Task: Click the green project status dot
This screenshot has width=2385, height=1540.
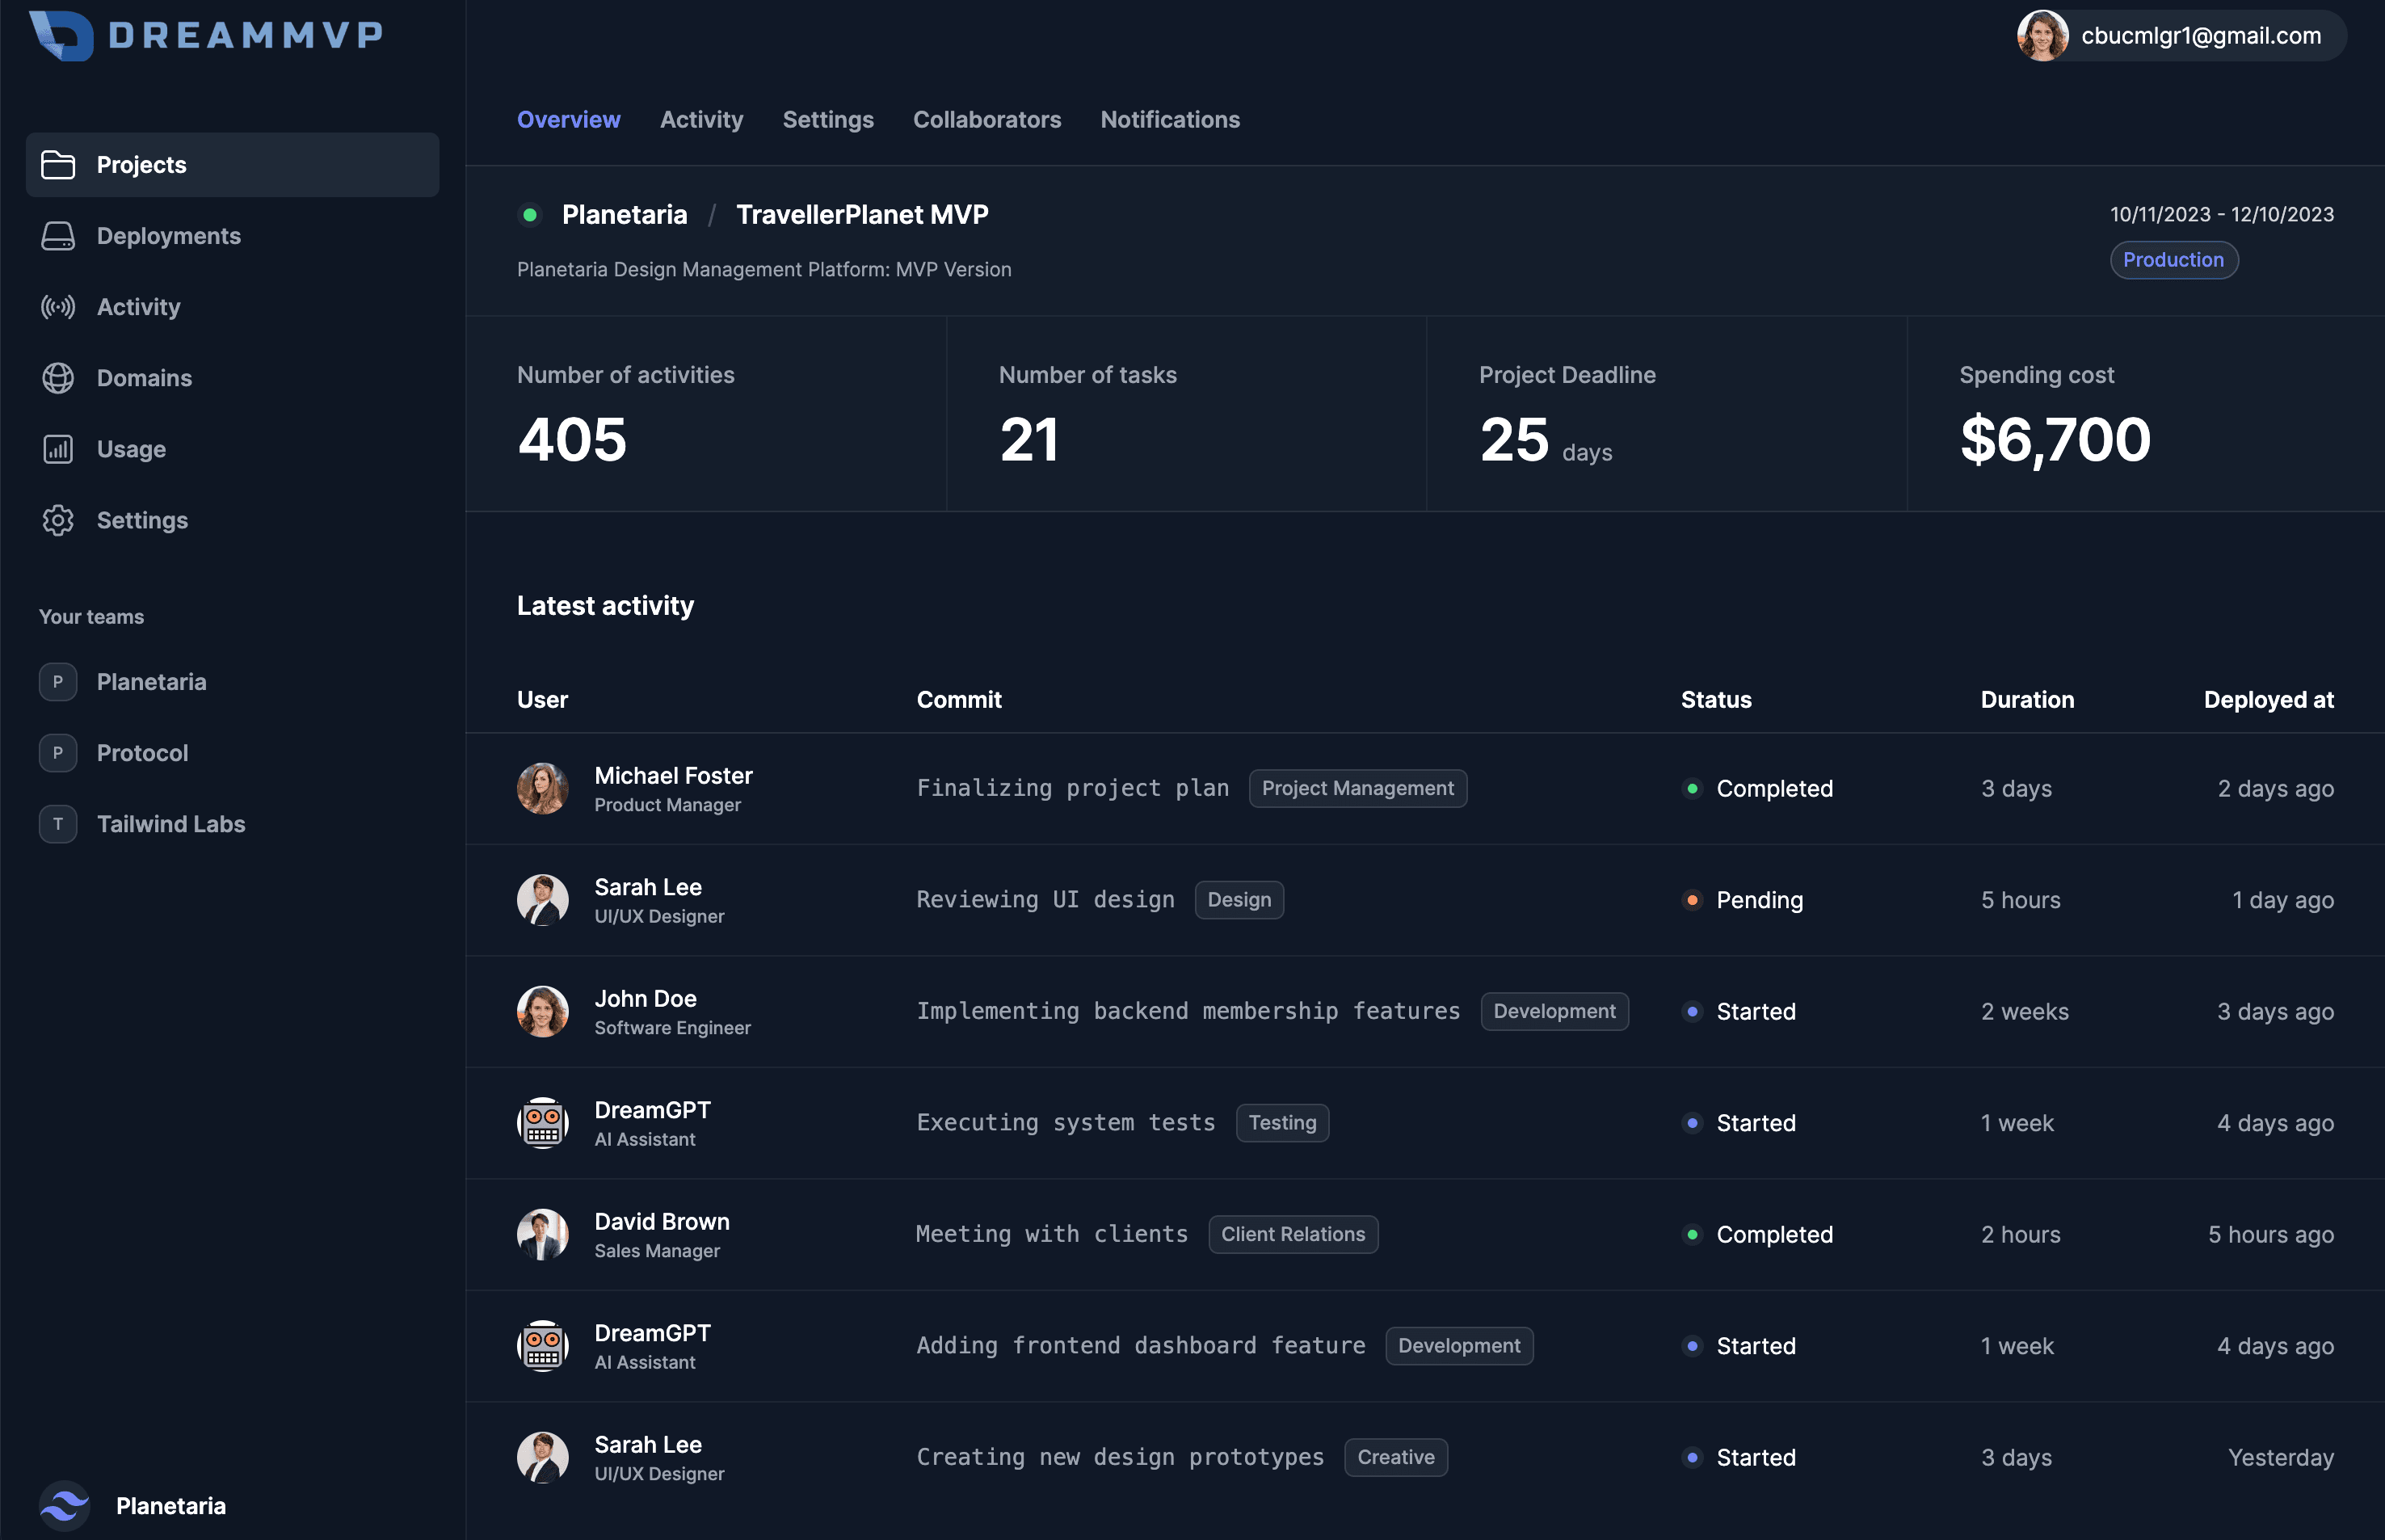Action: [x=530, y=215]
